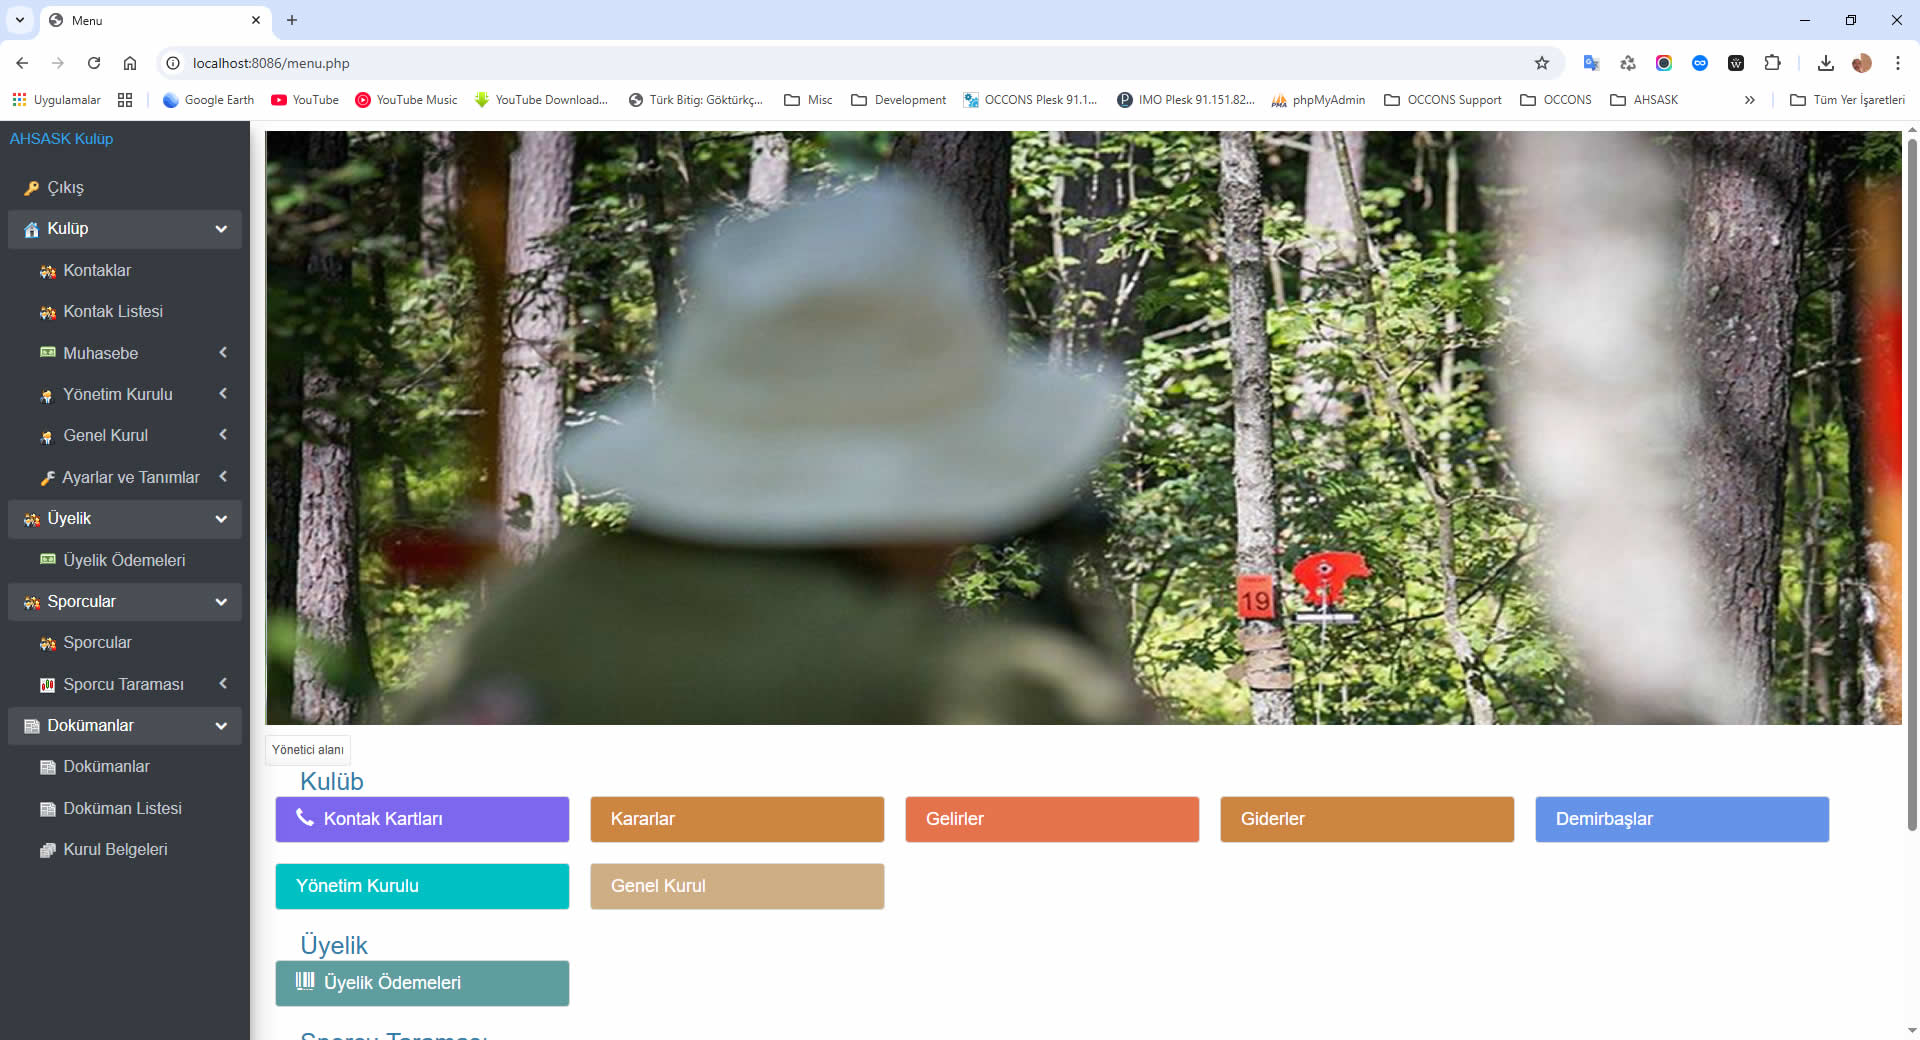Click the phone icon on Kontak Kartları

click(305, 818)
